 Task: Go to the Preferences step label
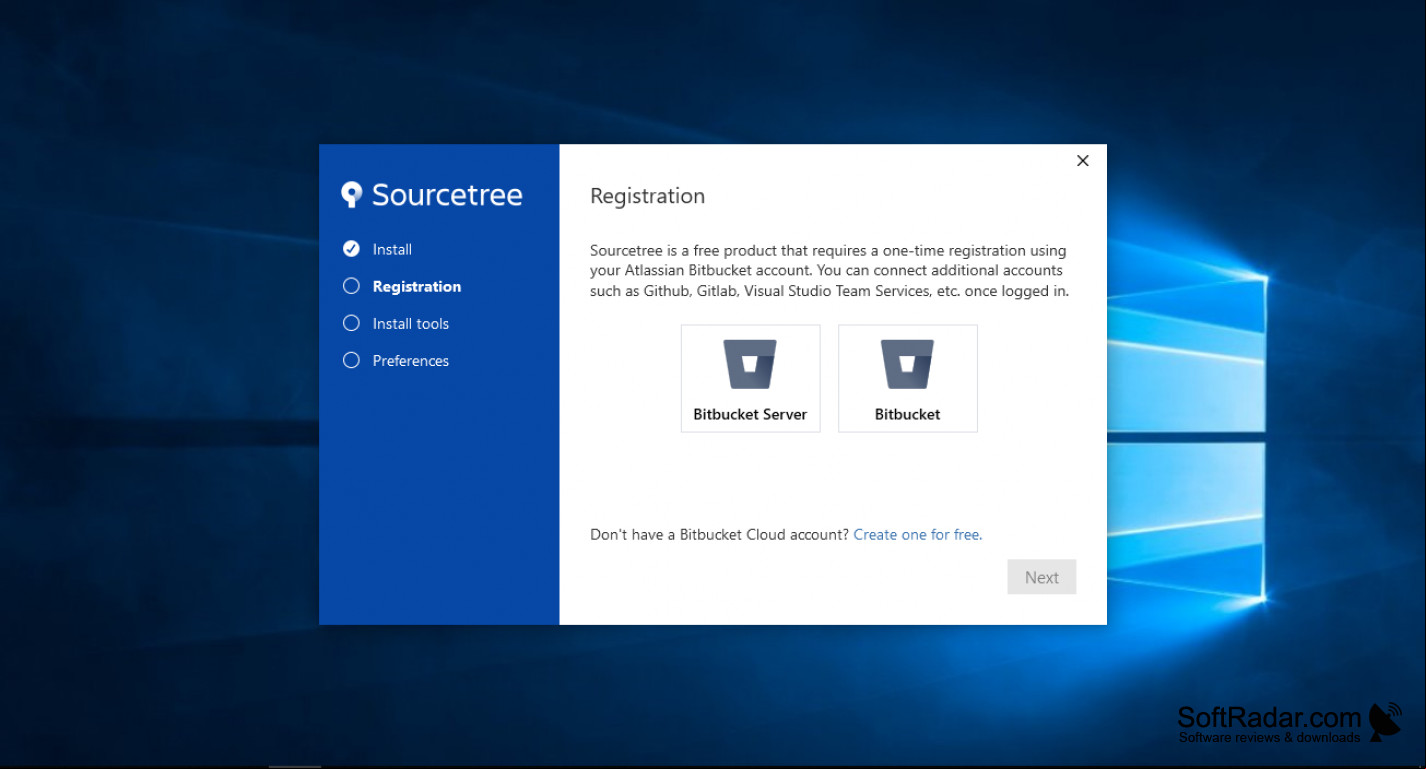411,361
